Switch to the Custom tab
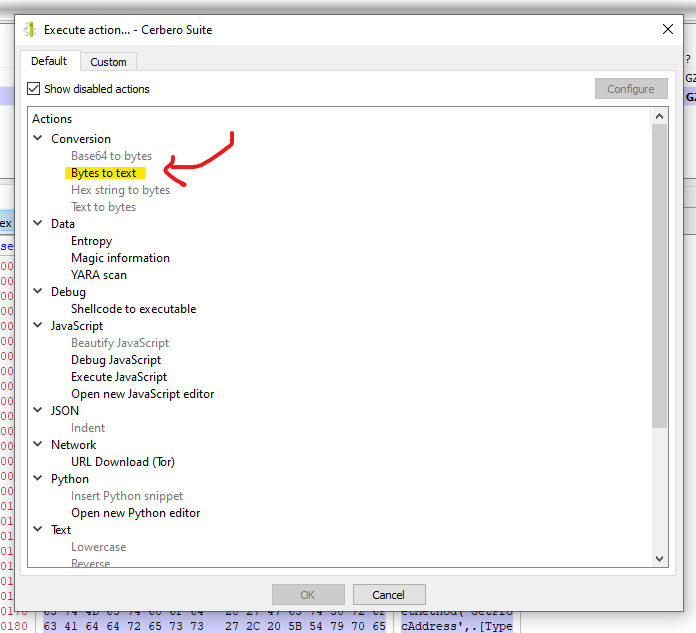The width and height of the screenshot is (696, 633). click(108, 62)
